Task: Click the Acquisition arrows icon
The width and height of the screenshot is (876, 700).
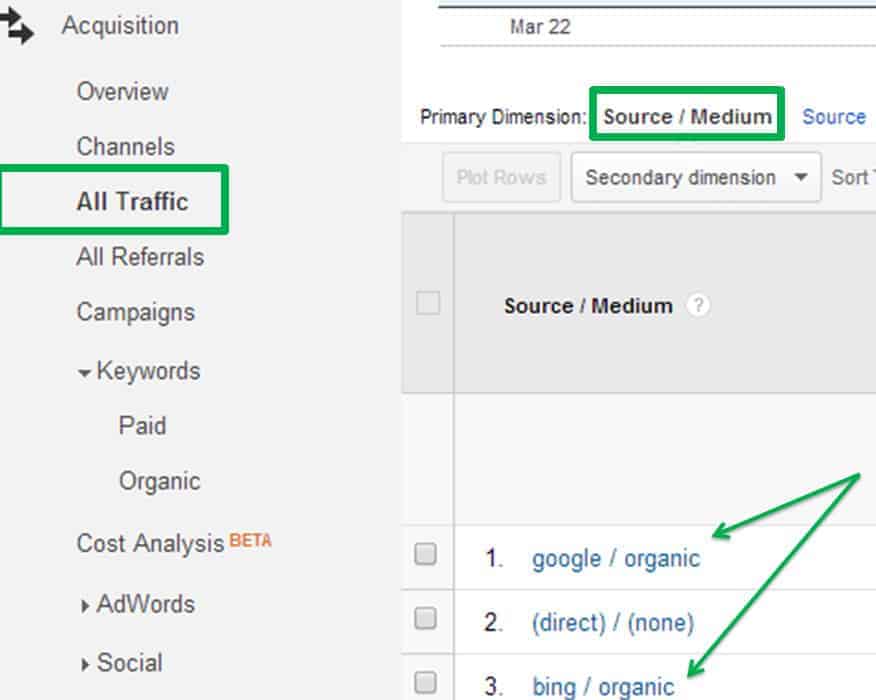Action: (16, 25)
